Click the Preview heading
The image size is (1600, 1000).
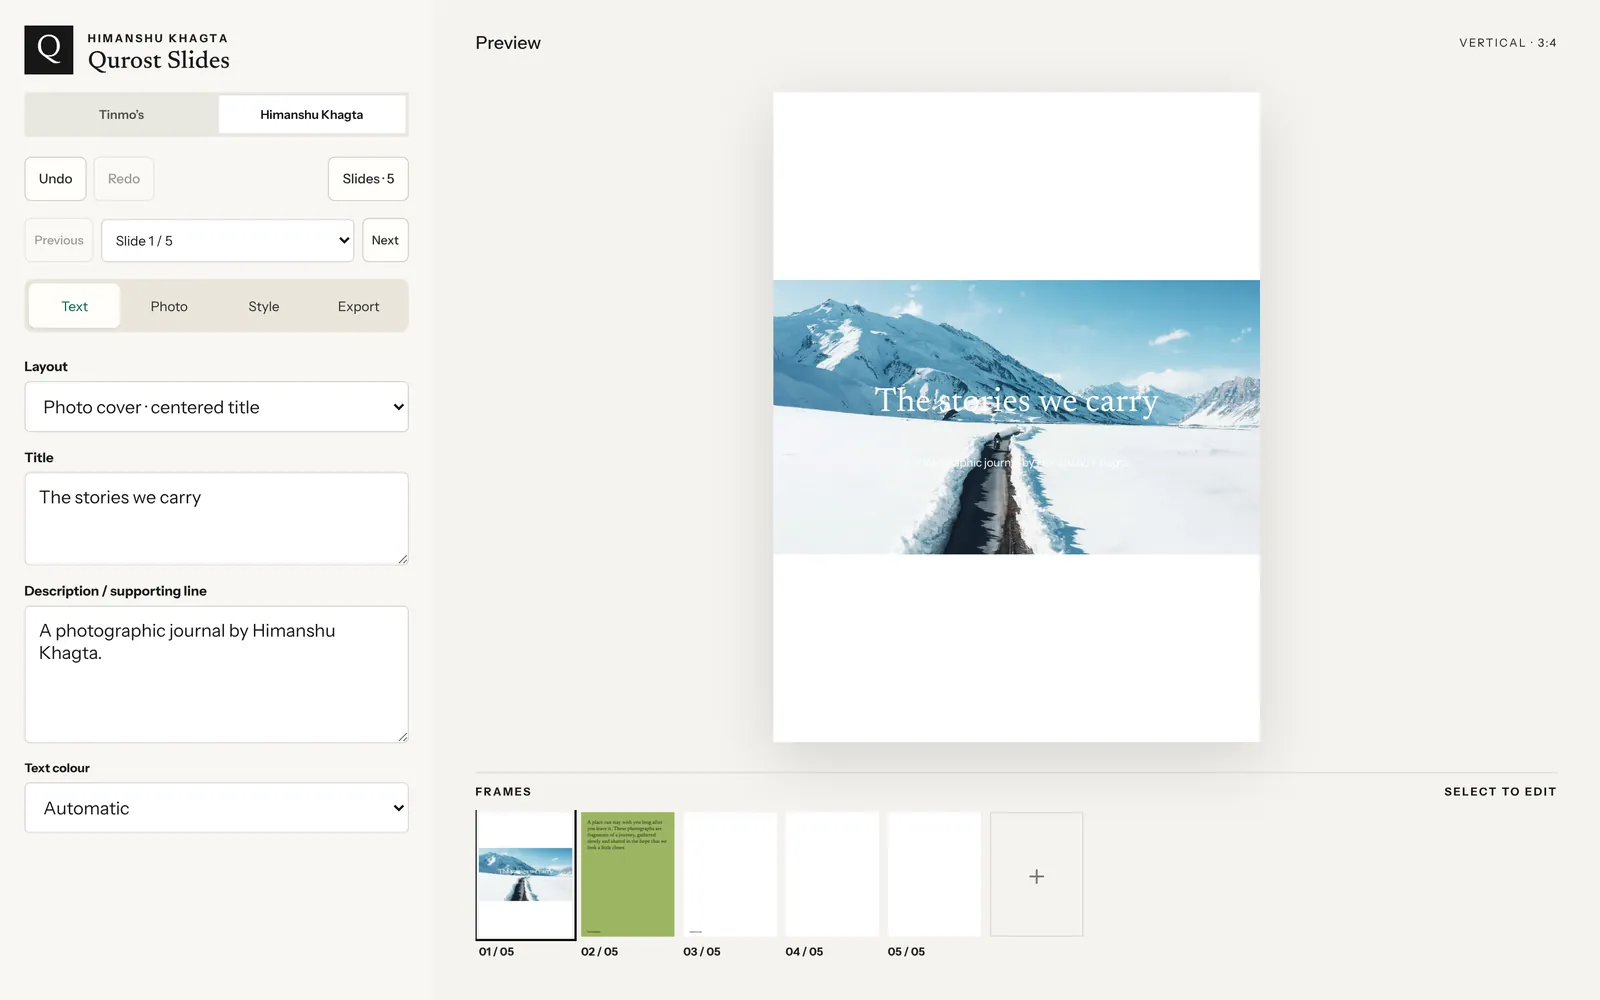click(x=508, y=43)
